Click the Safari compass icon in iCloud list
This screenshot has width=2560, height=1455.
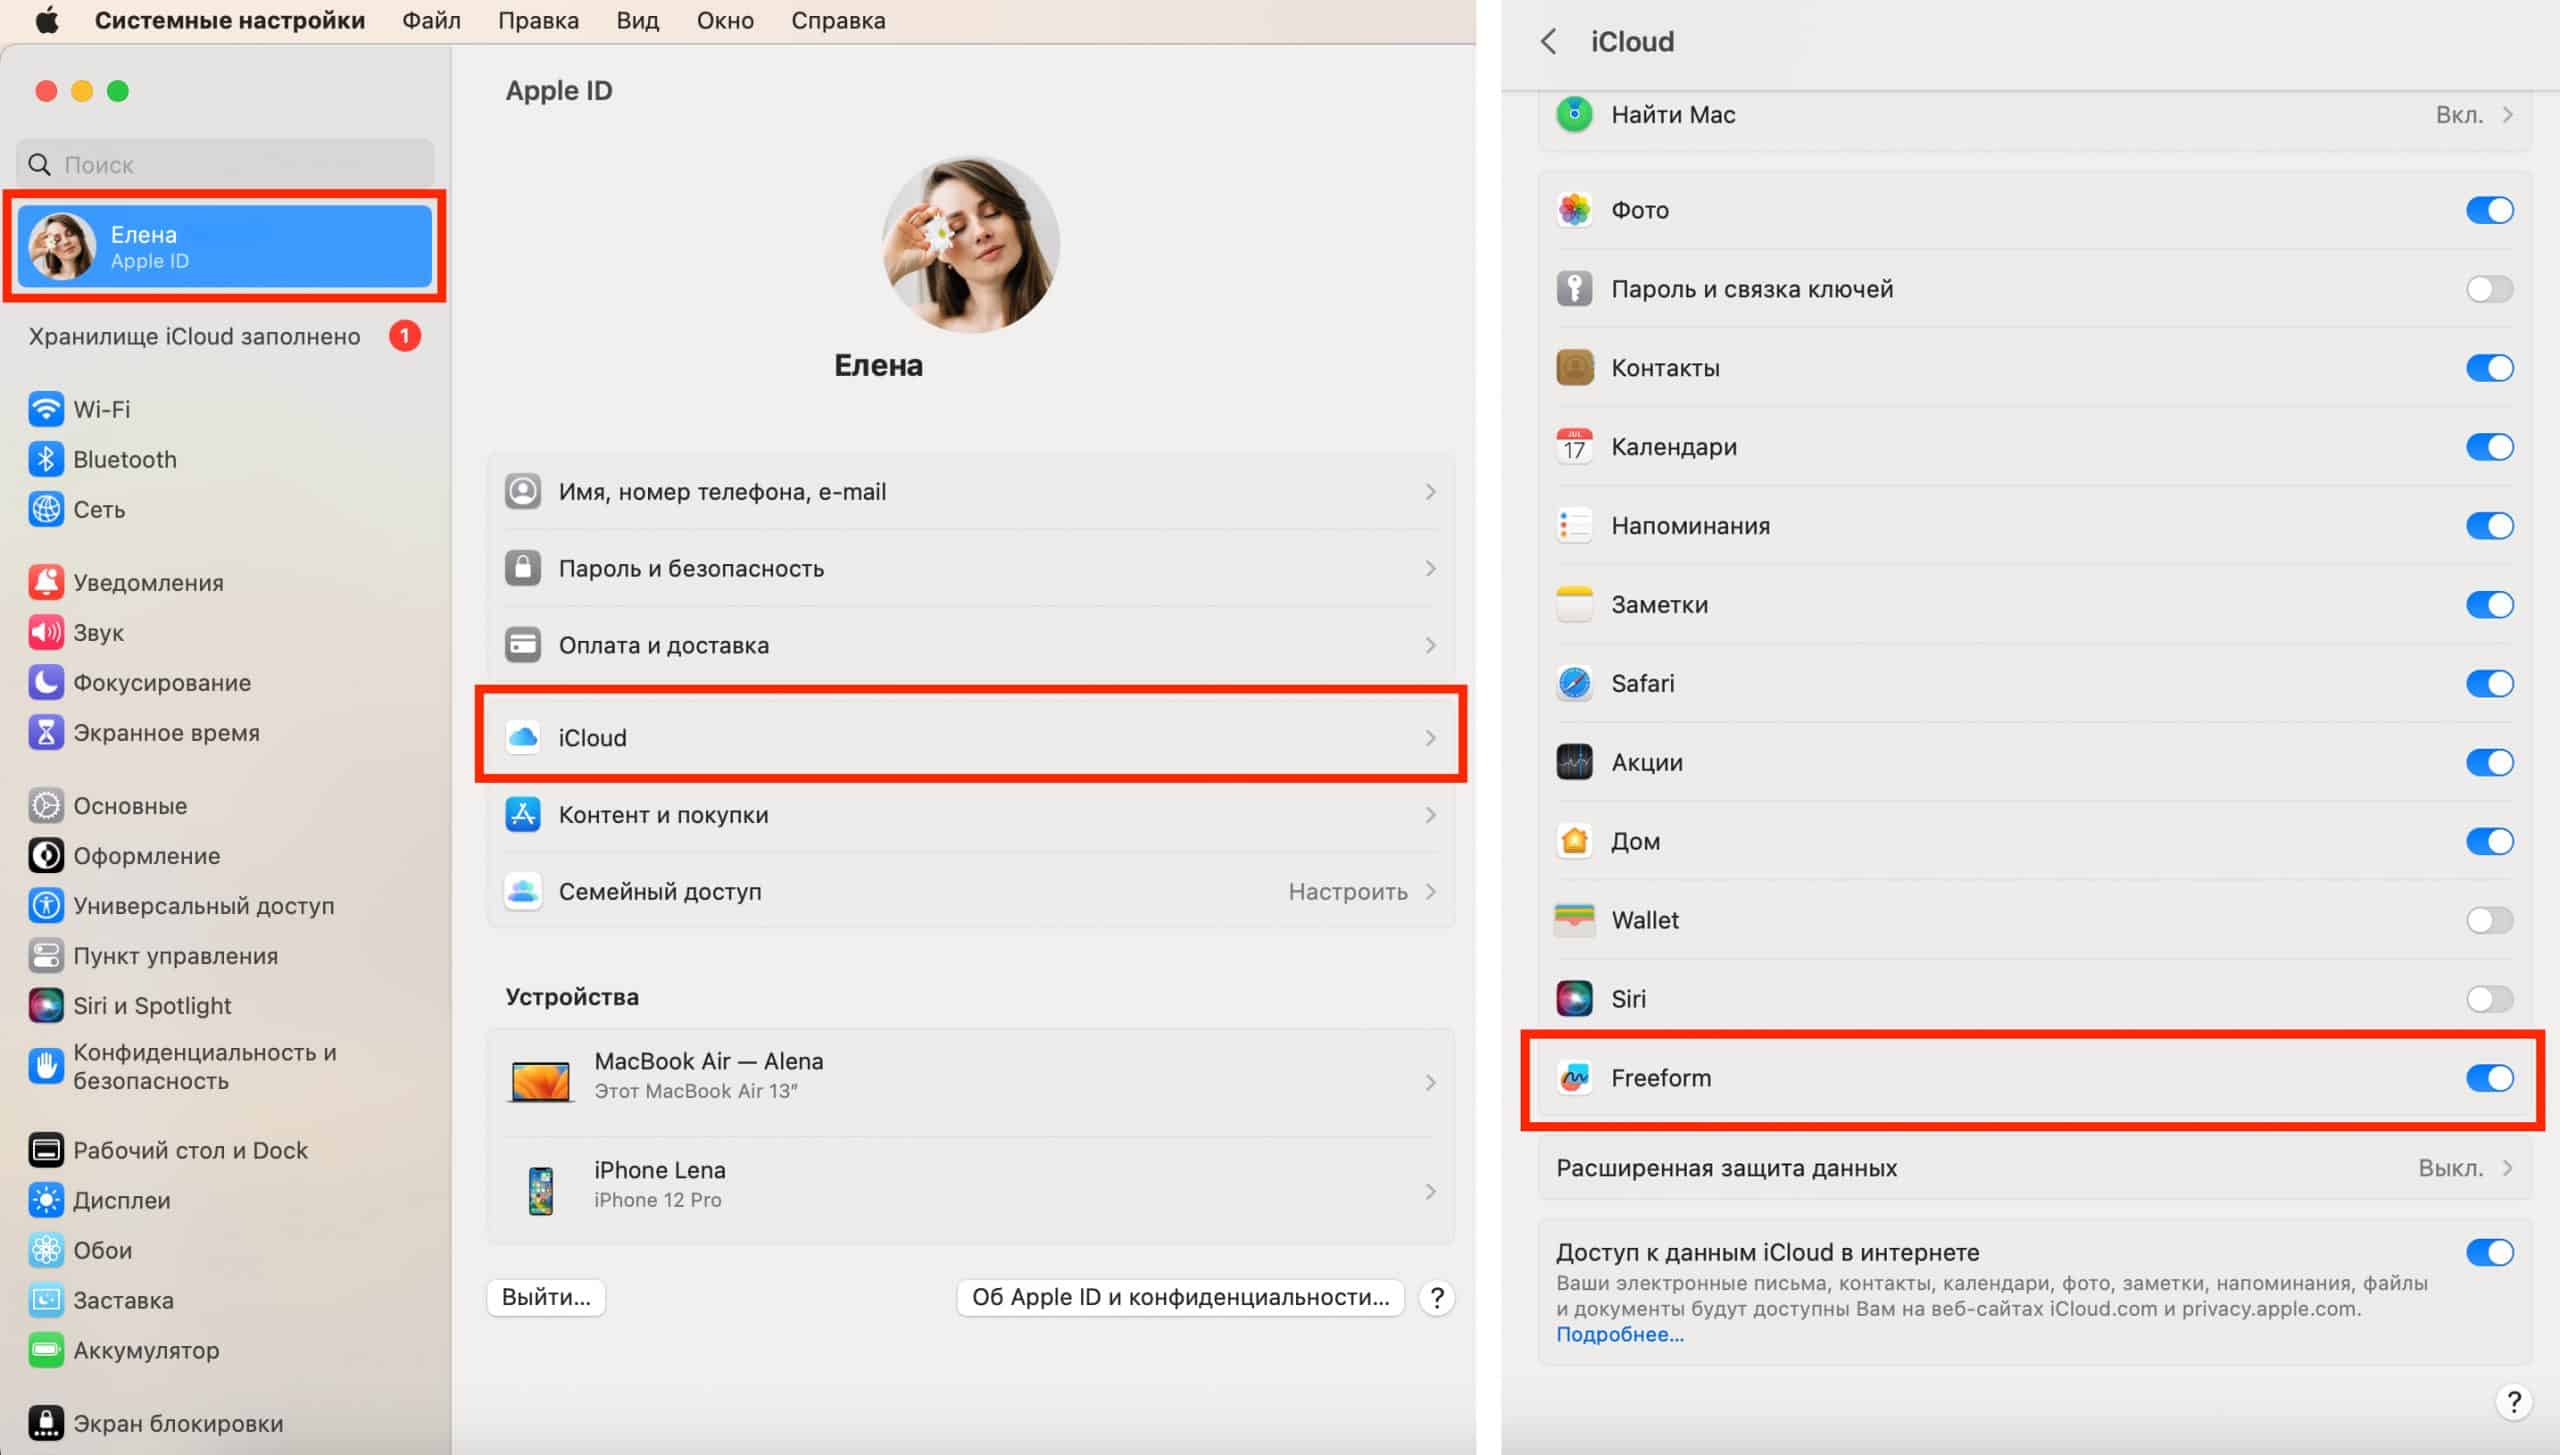pyautogui.click(x=1575, y=683)
